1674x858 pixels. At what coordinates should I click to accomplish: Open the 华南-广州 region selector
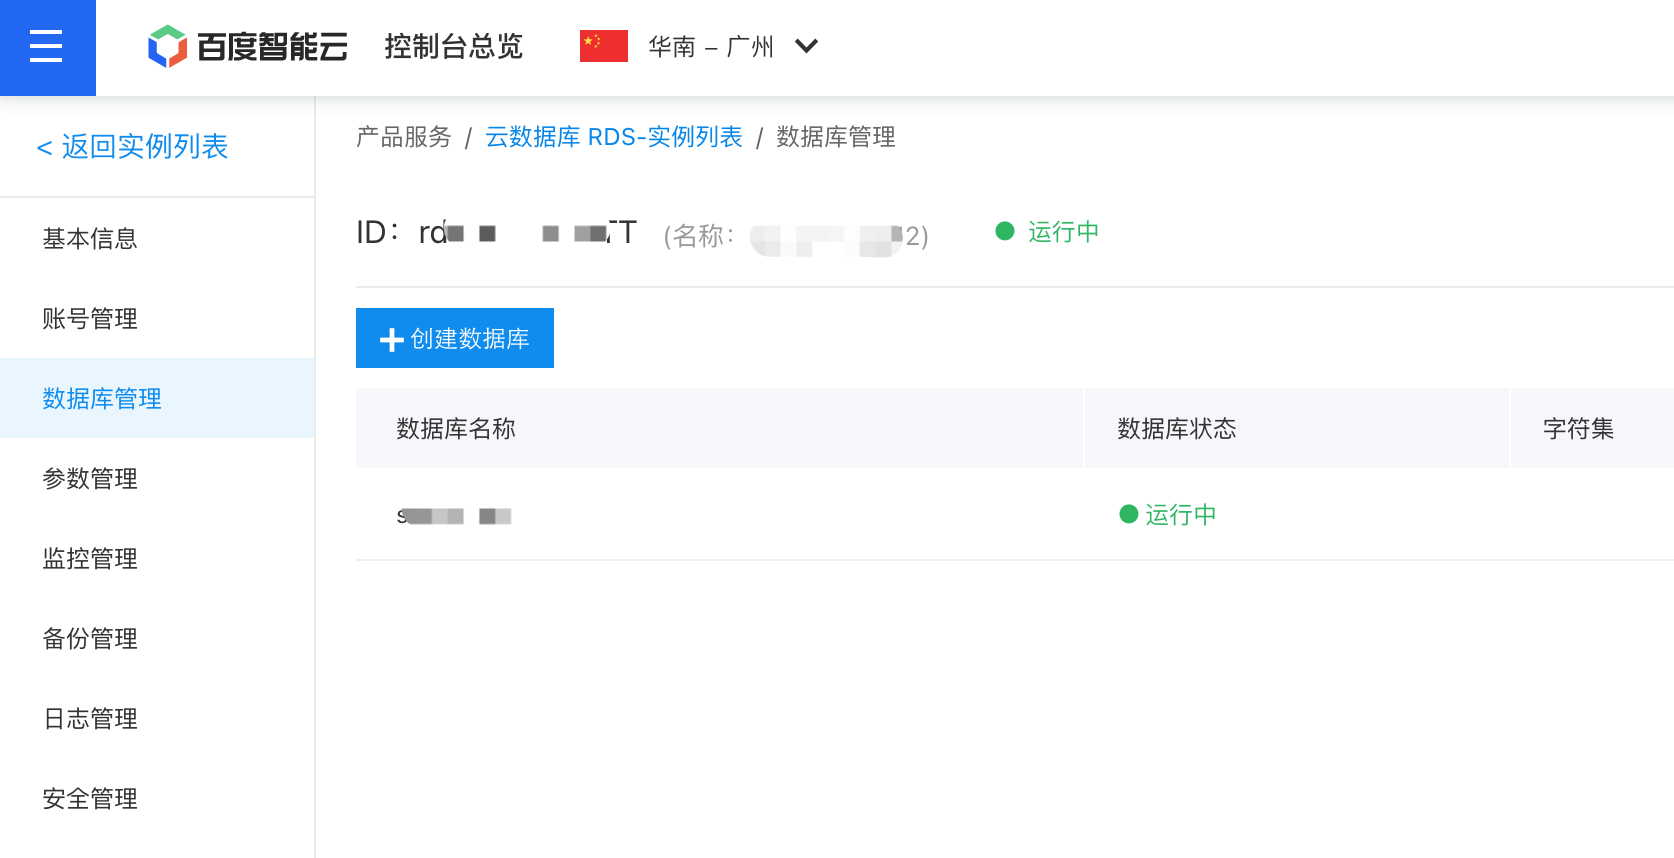[711, 47]
